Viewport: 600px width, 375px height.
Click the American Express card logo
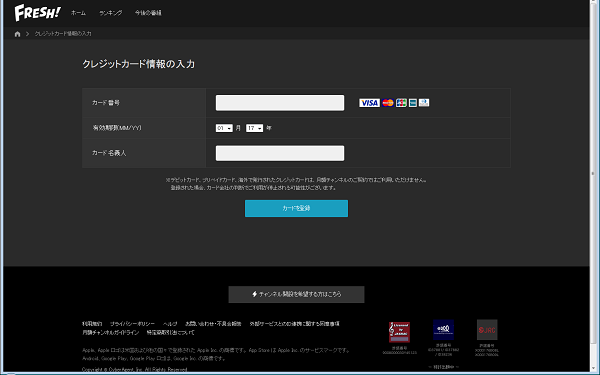click(412, 103)
